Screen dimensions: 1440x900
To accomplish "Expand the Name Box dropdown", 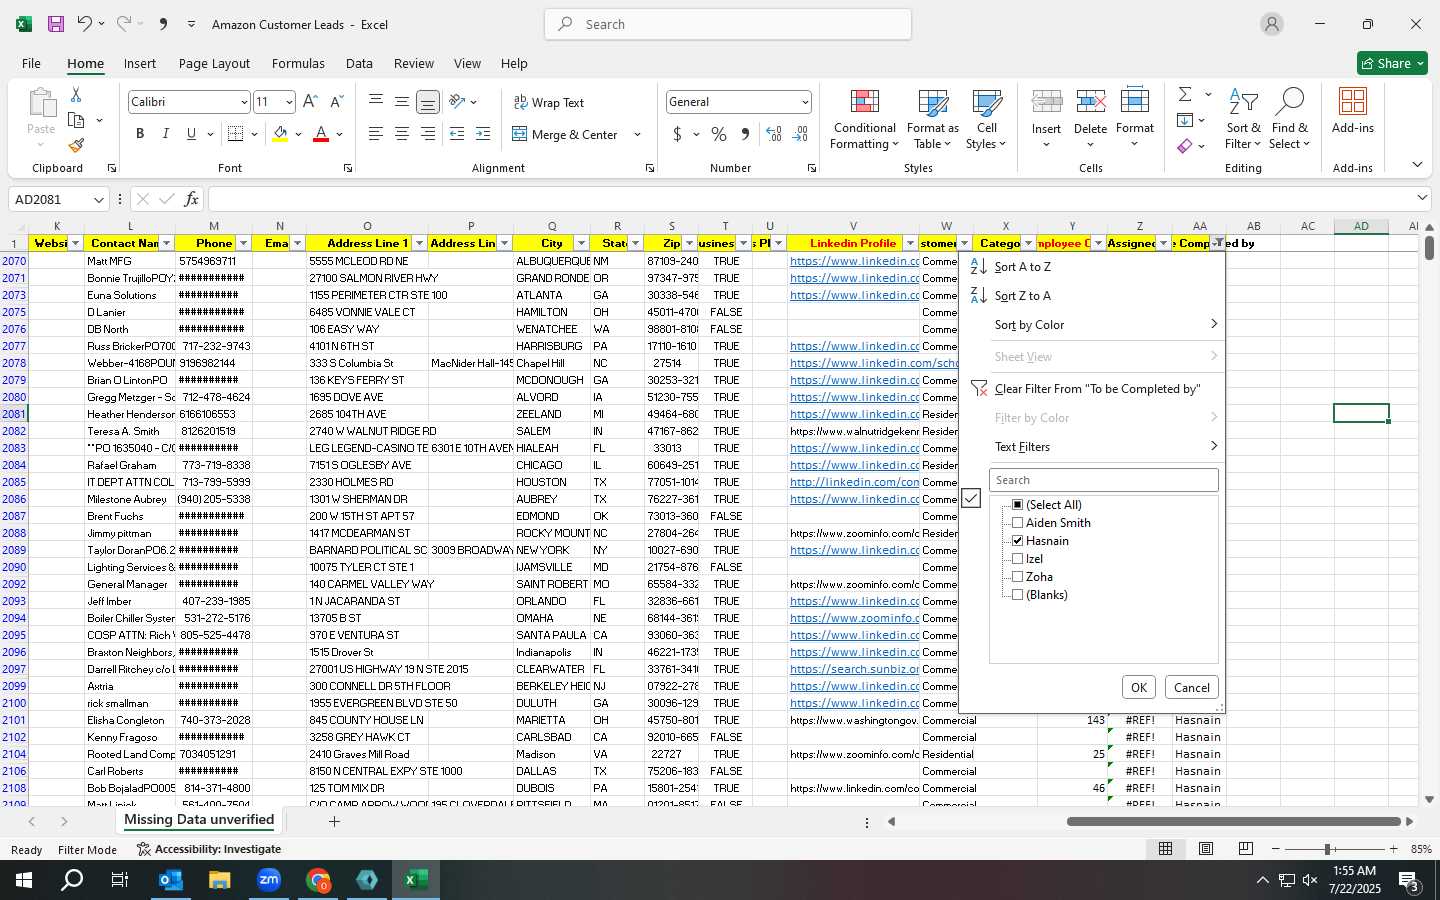I will pyautogui.click(x=98, y=199).
